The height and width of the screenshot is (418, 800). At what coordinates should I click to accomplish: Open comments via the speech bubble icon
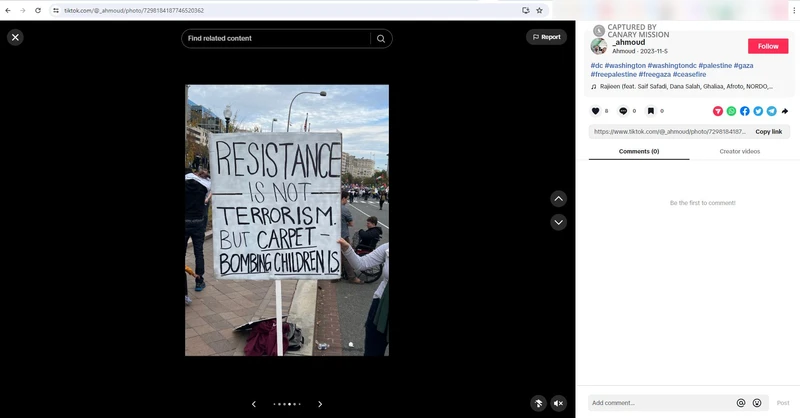click(623, 111)
